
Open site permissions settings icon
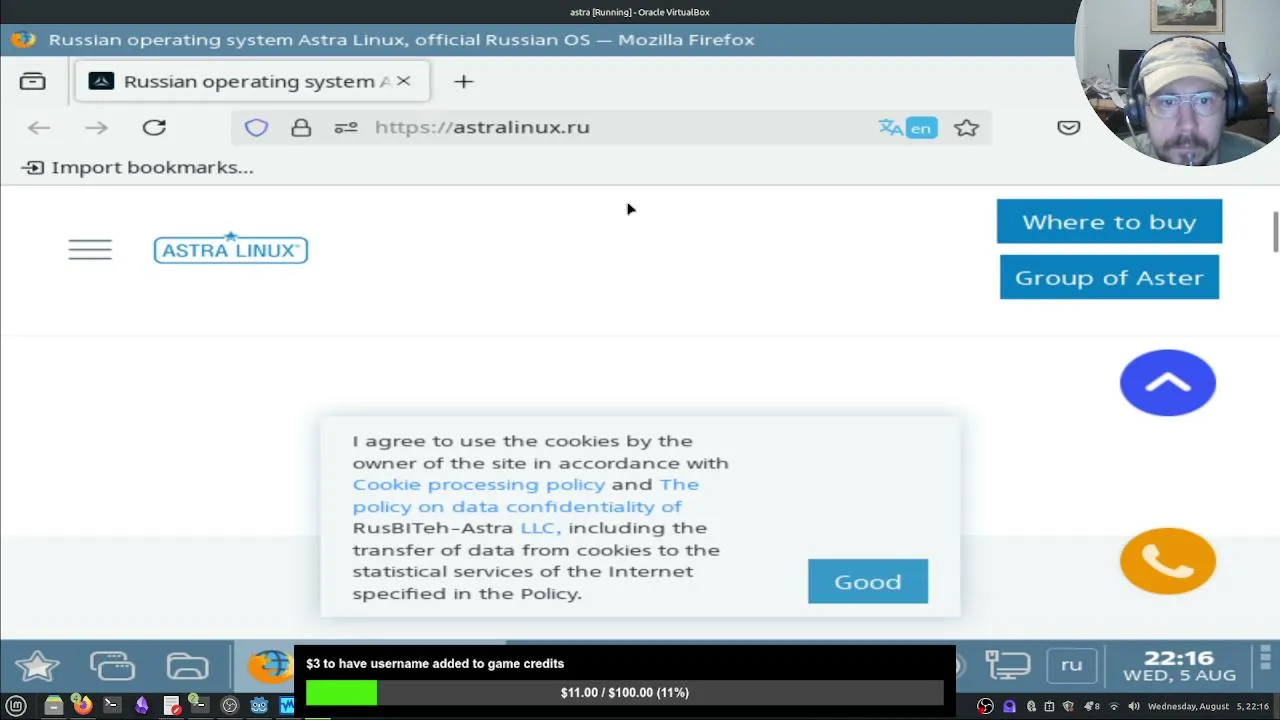(x=346, y=127)
